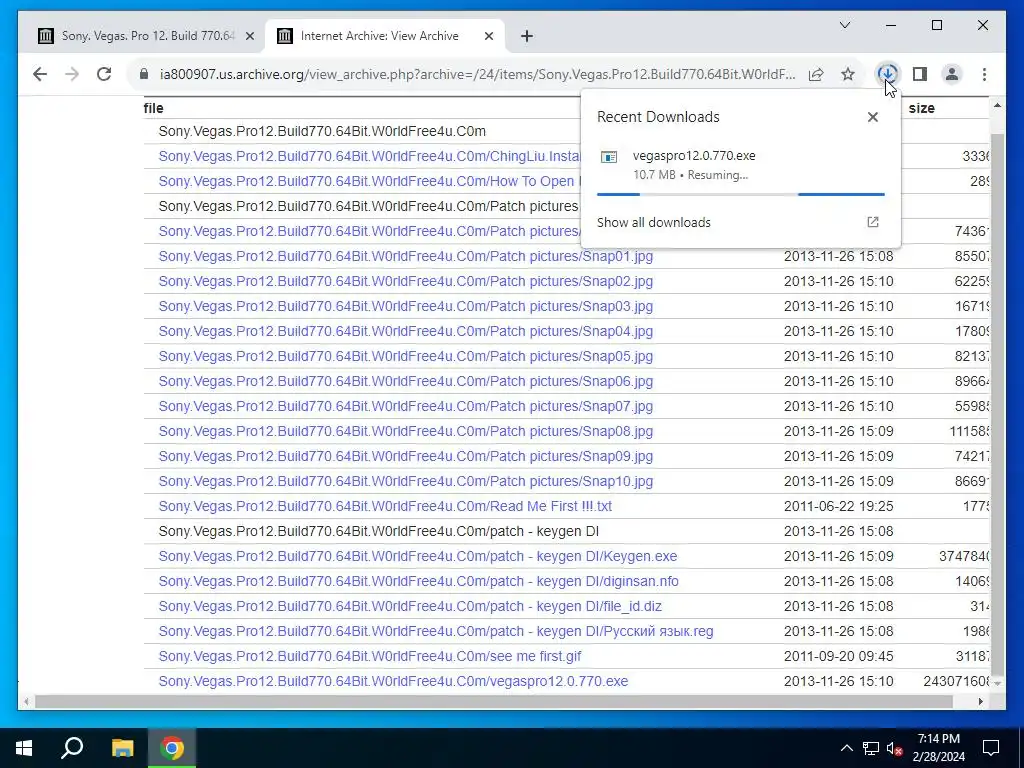Open the see me first.gif link
The image size is (1024, 768).
(370, 656)
